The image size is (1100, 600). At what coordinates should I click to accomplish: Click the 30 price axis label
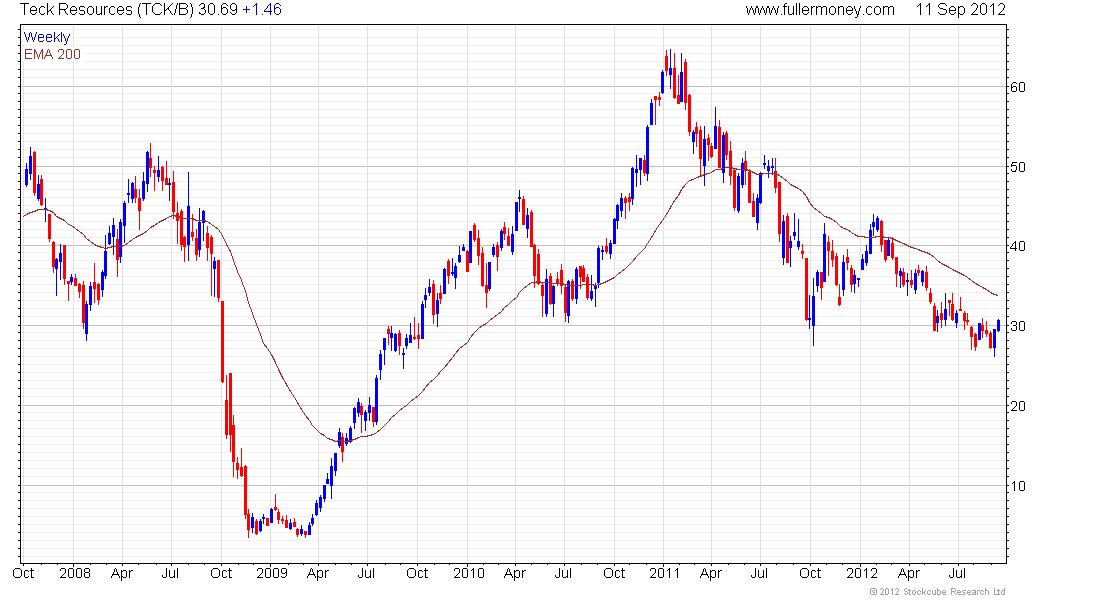coord(1017,326)
